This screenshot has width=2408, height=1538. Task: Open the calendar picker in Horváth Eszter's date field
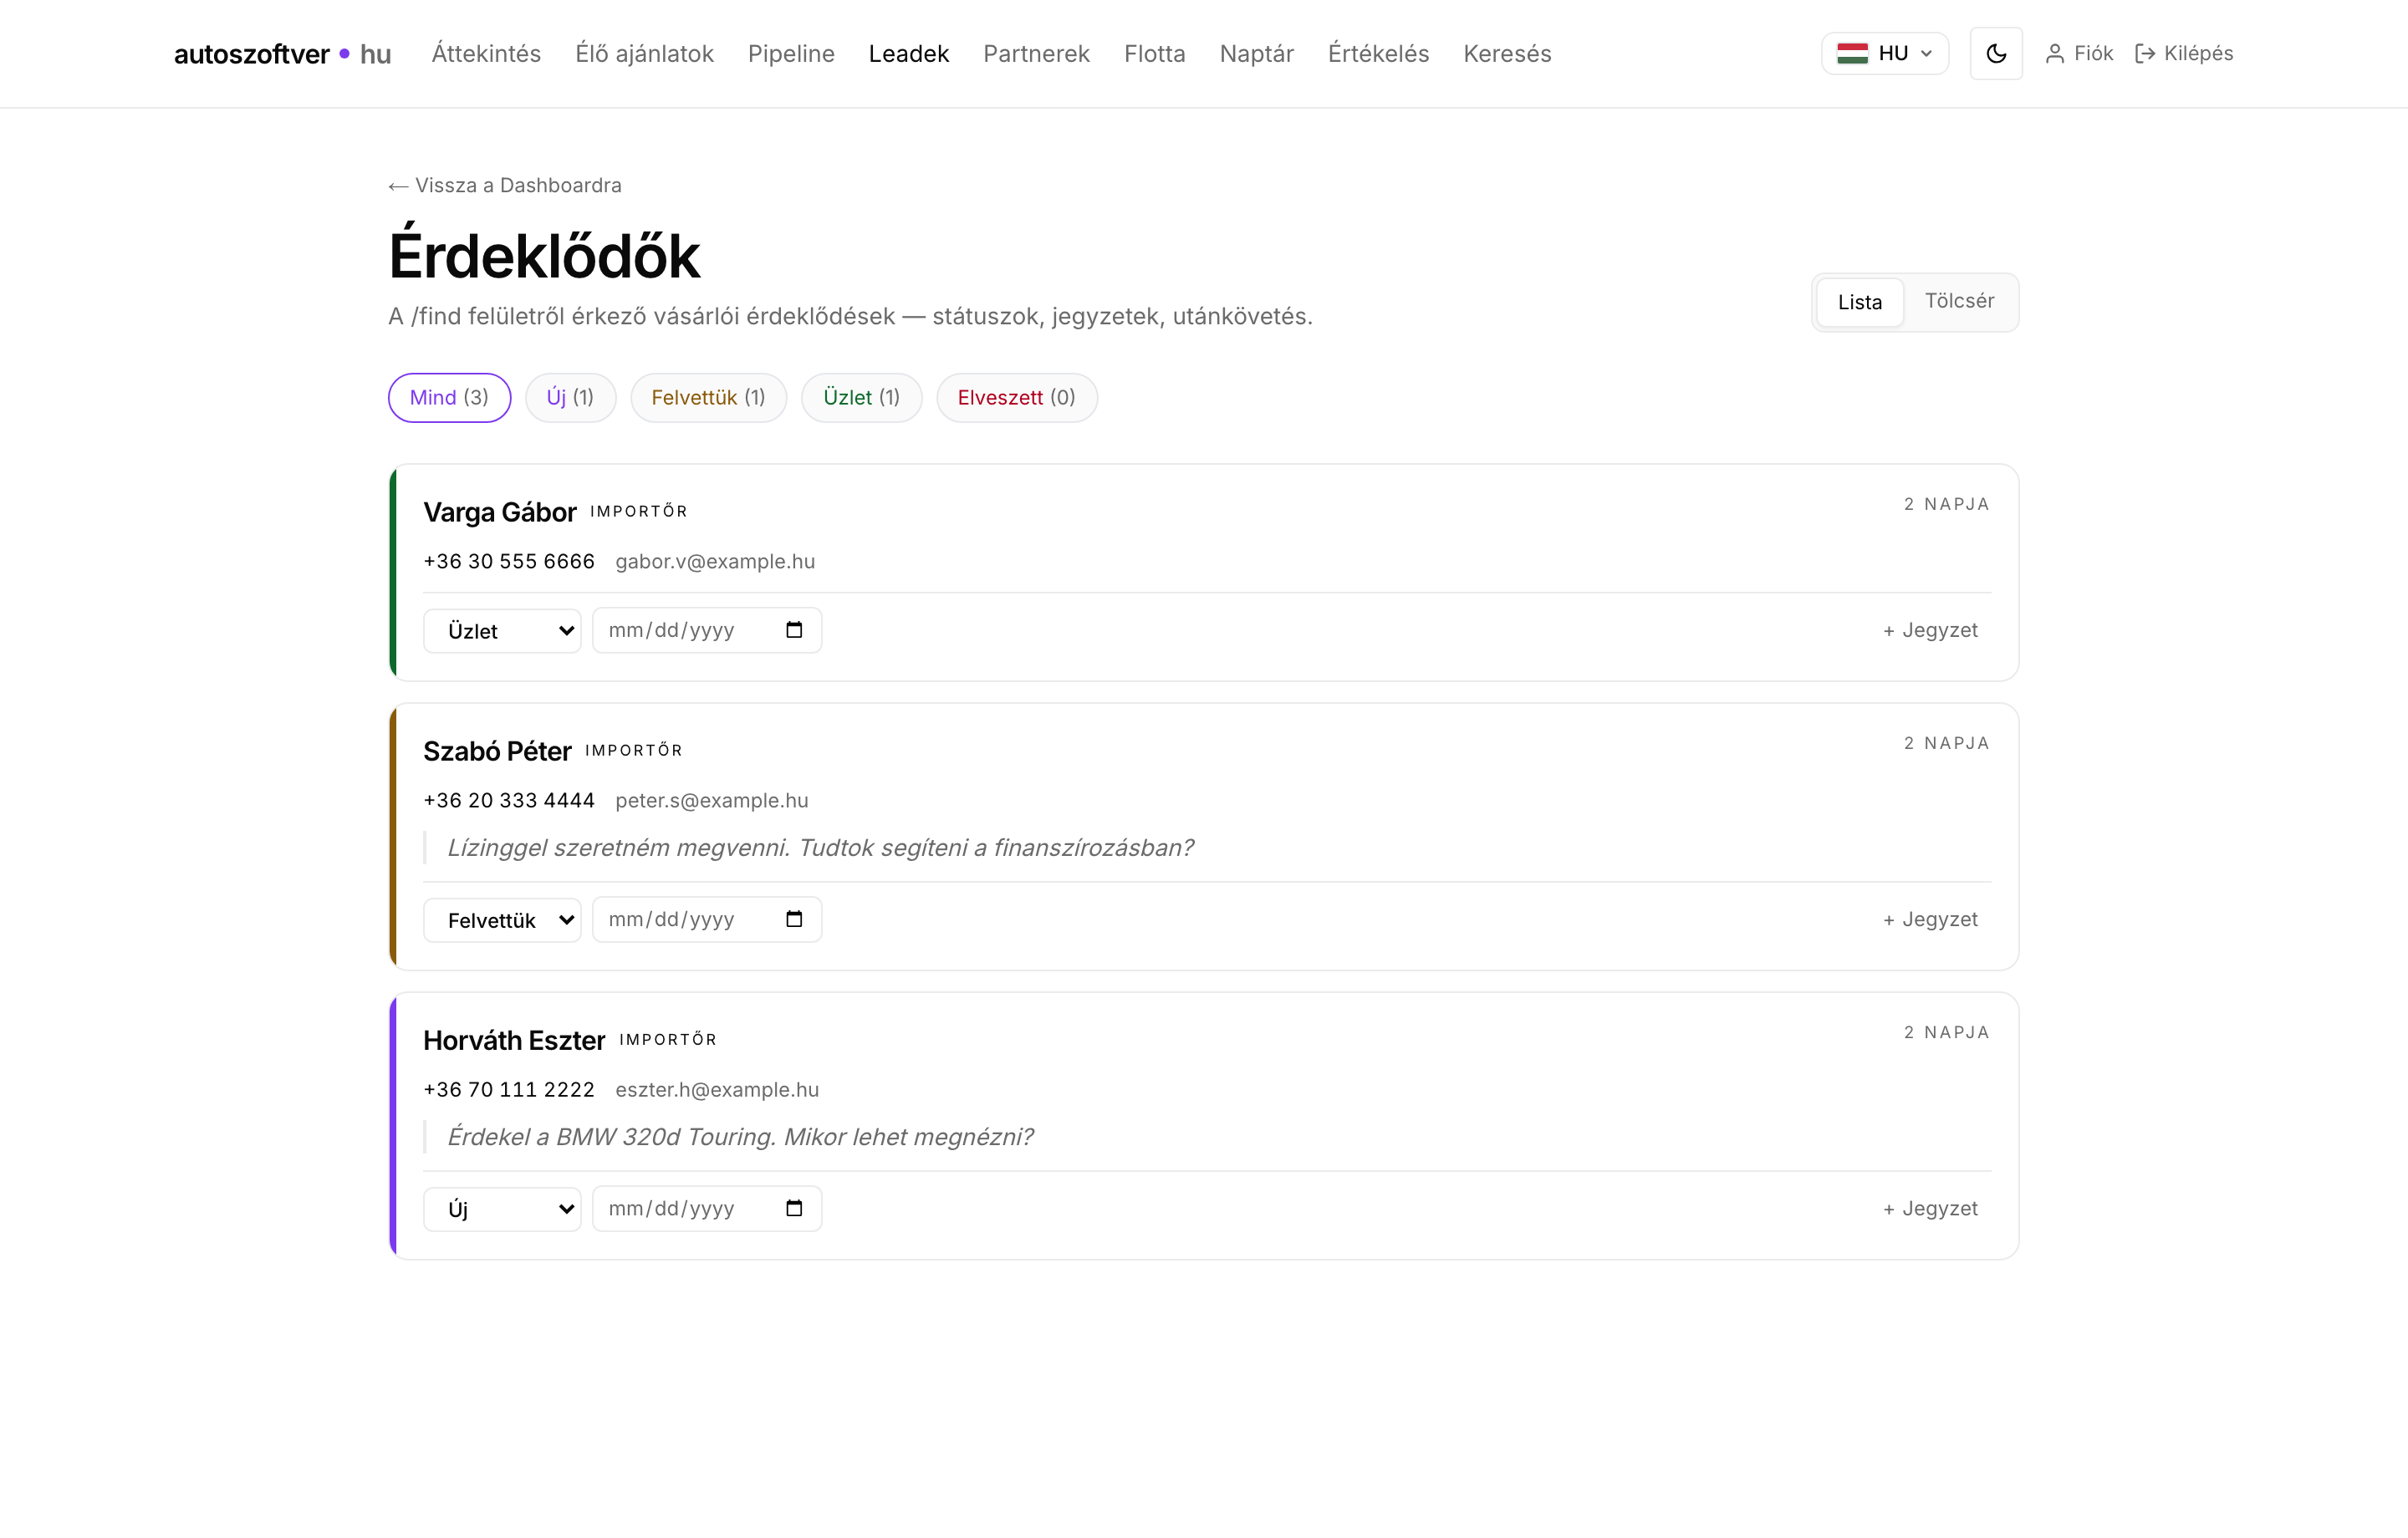coord(794,1208)
